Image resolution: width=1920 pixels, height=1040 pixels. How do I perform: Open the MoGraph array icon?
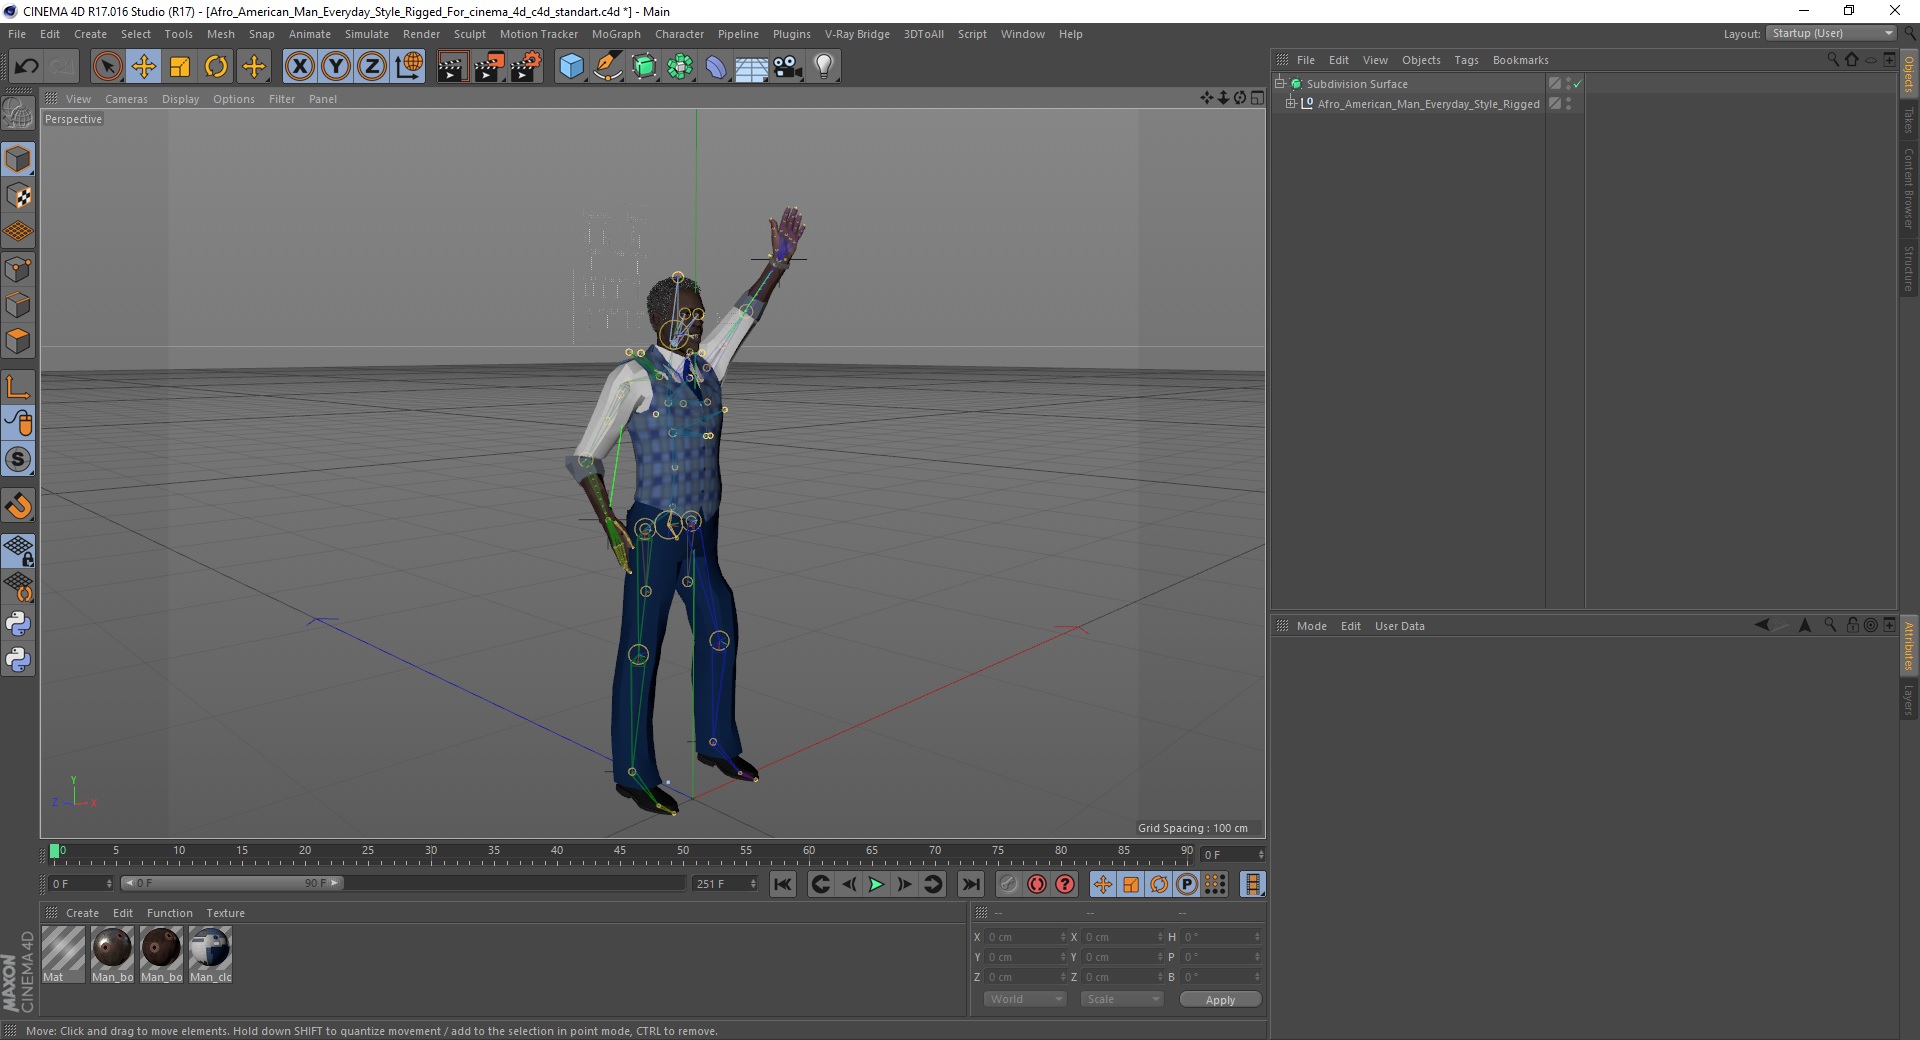tap(680, 67)
